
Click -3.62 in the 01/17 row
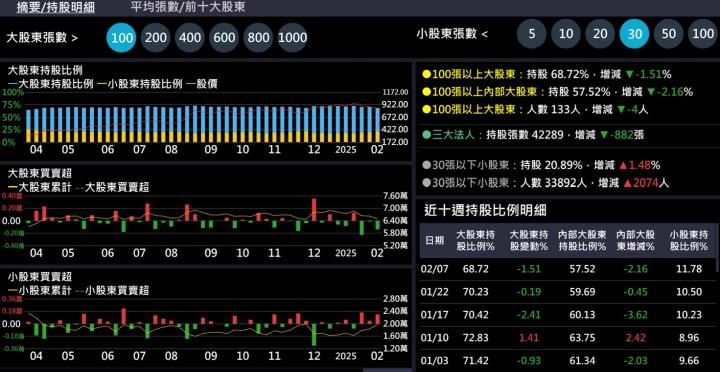click(636, 315)
